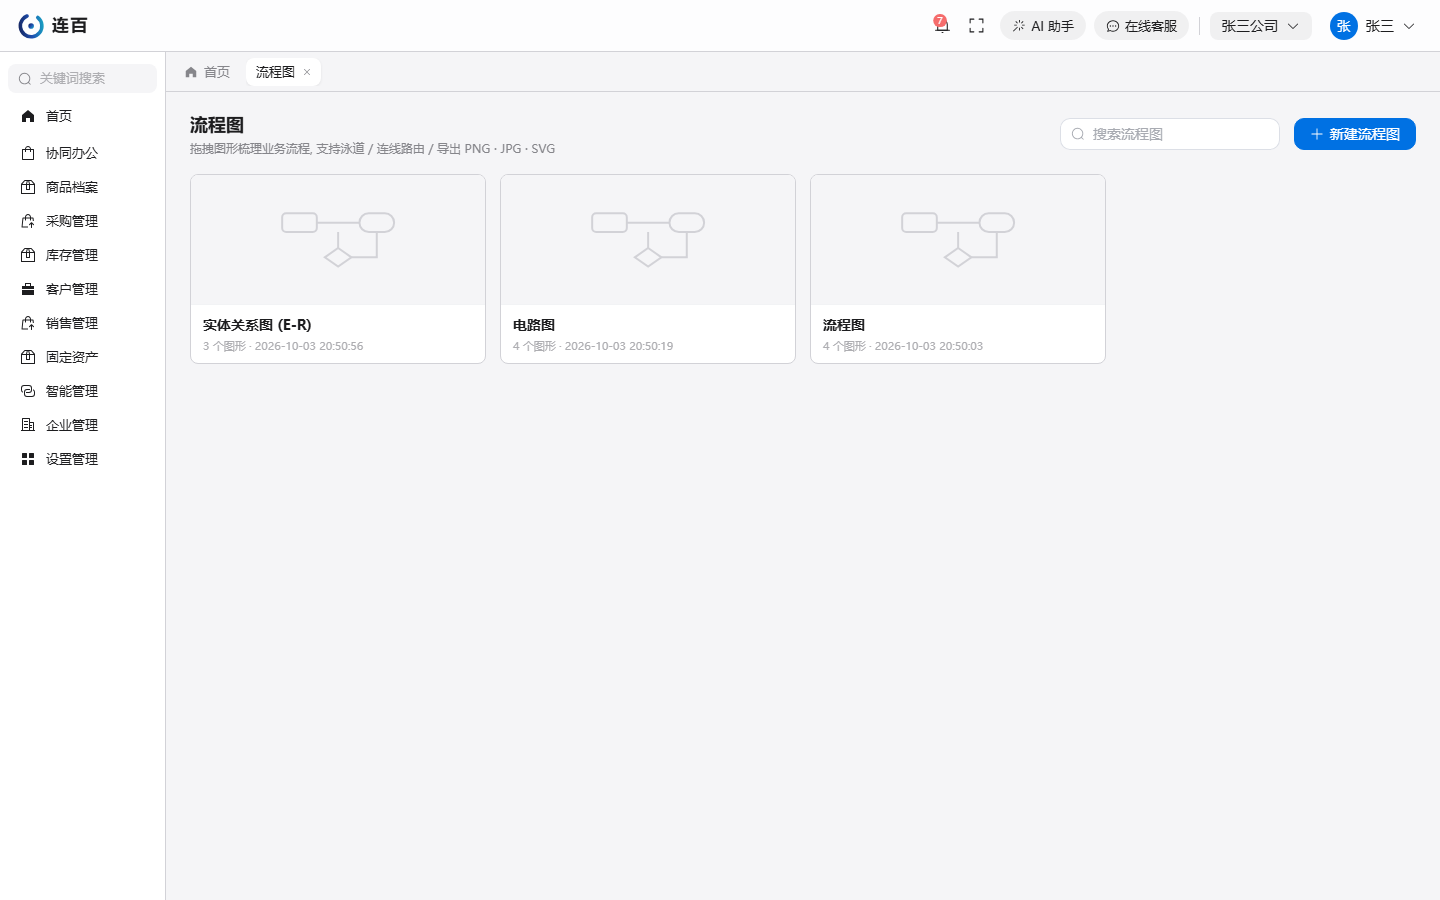Open the notification bell

pyautogui.click(x=941, y=26)
